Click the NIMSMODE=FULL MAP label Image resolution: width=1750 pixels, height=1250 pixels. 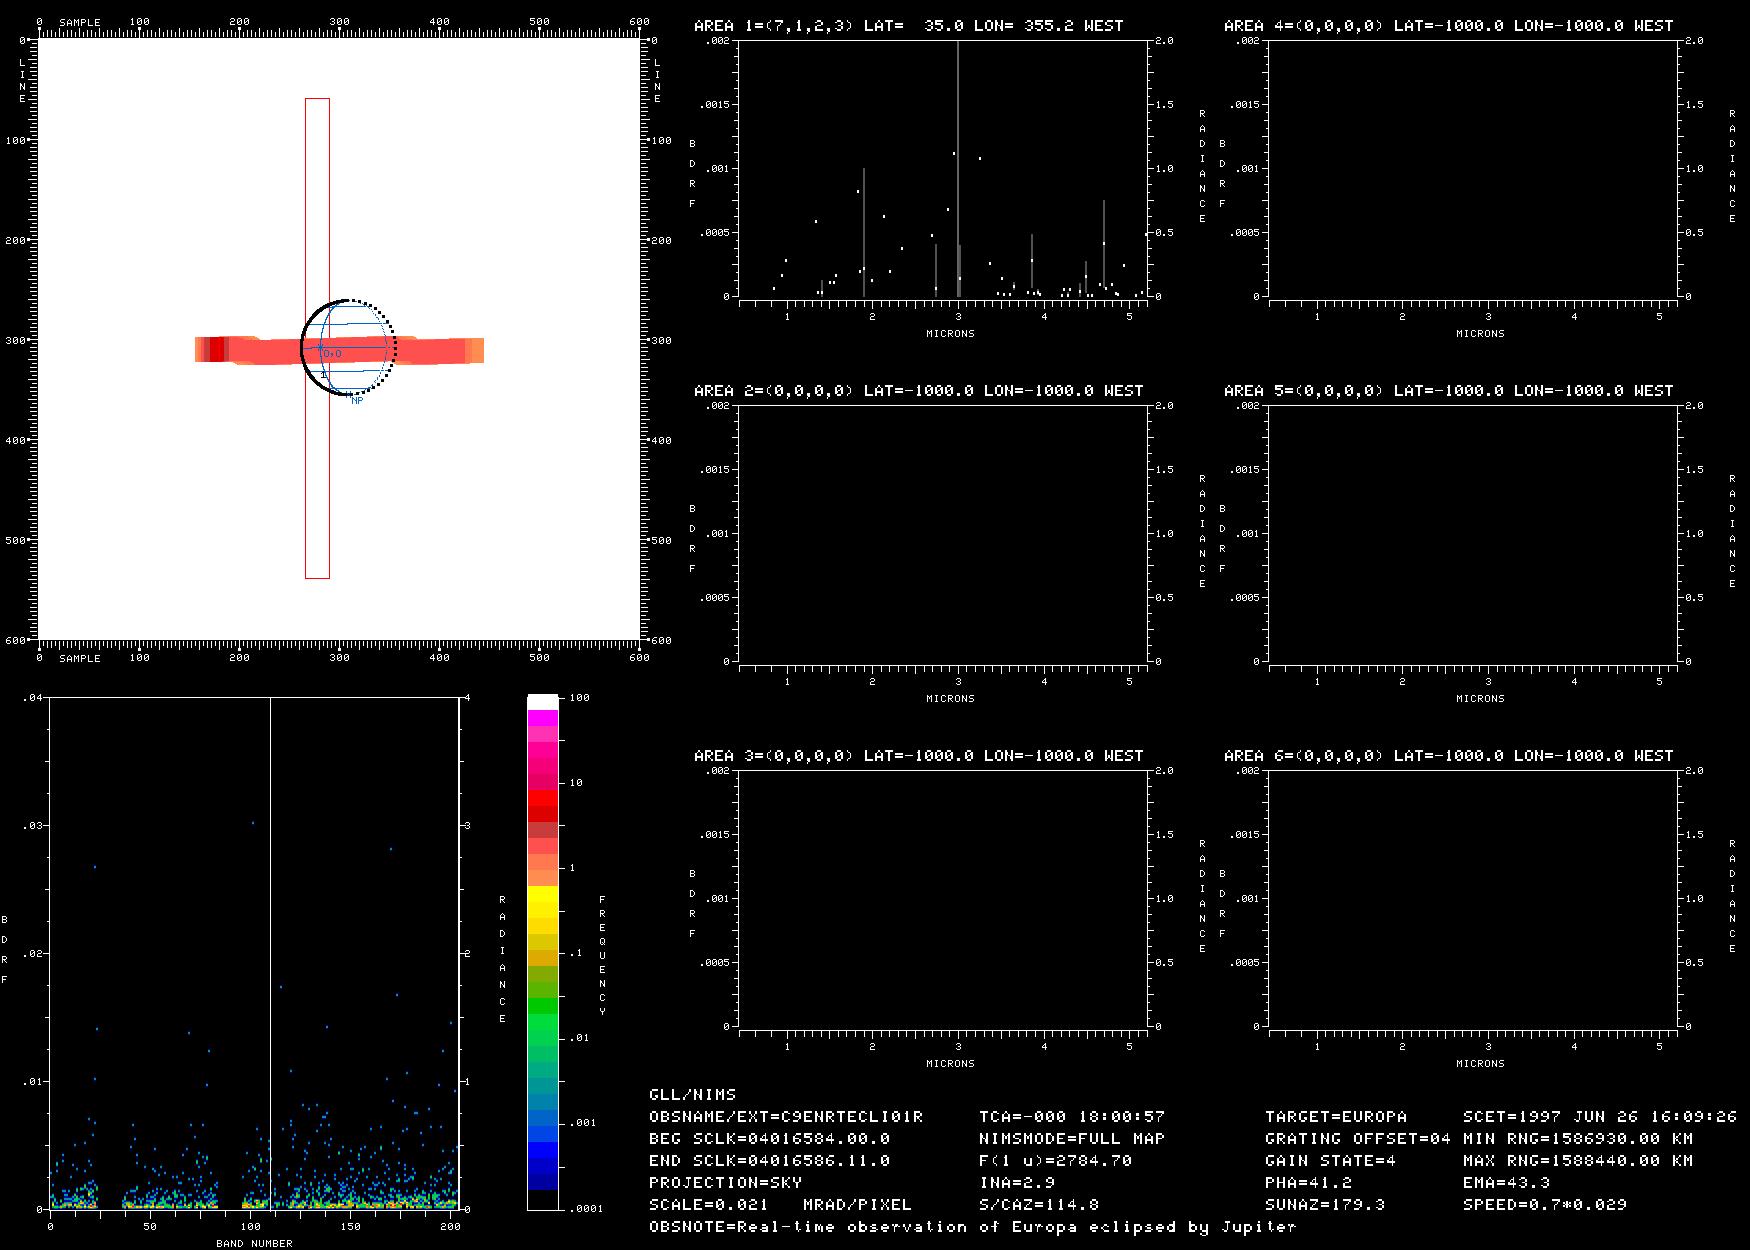click(x=1072, y=1138)
